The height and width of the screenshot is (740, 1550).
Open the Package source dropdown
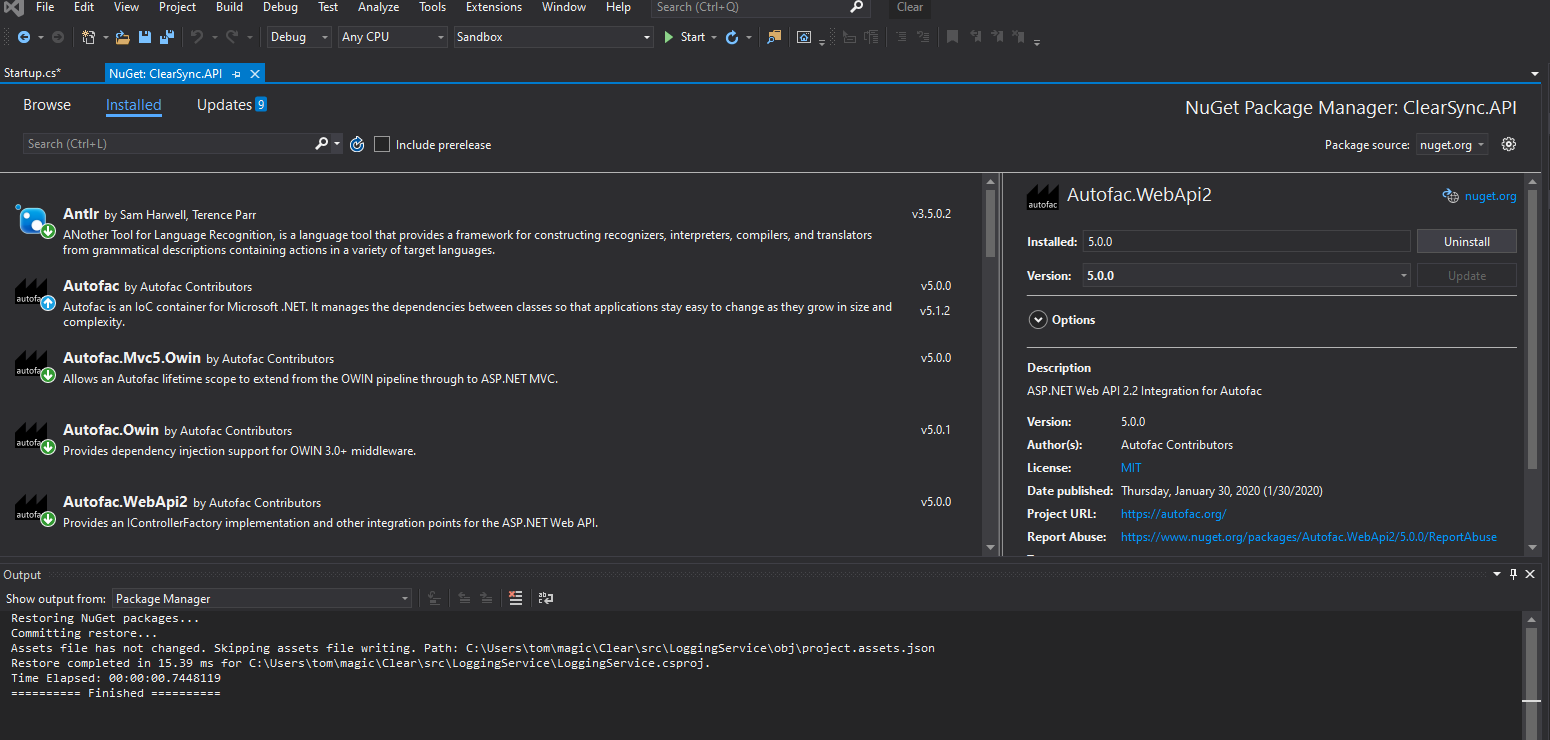point(1452,145)
